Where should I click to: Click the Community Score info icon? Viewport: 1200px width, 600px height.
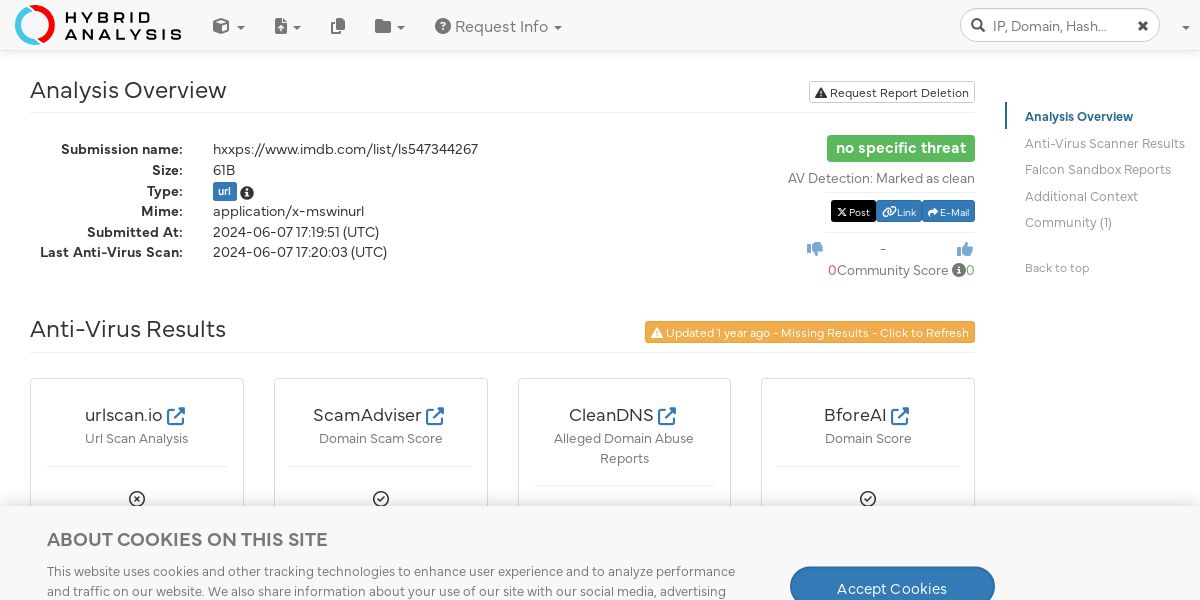point(959,270)
